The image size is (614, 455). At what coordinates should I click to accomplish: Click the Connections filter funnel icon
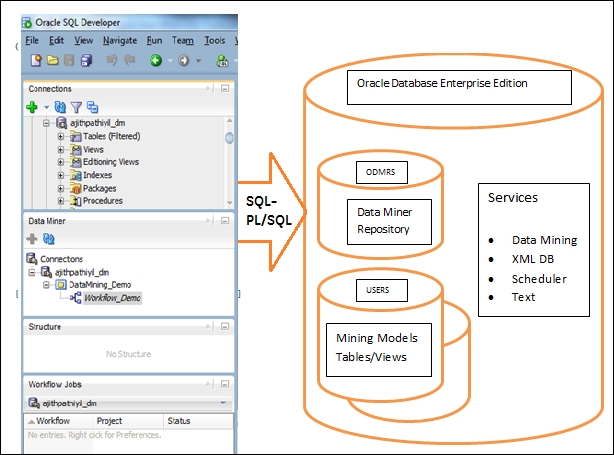click(x=76, y=107)
